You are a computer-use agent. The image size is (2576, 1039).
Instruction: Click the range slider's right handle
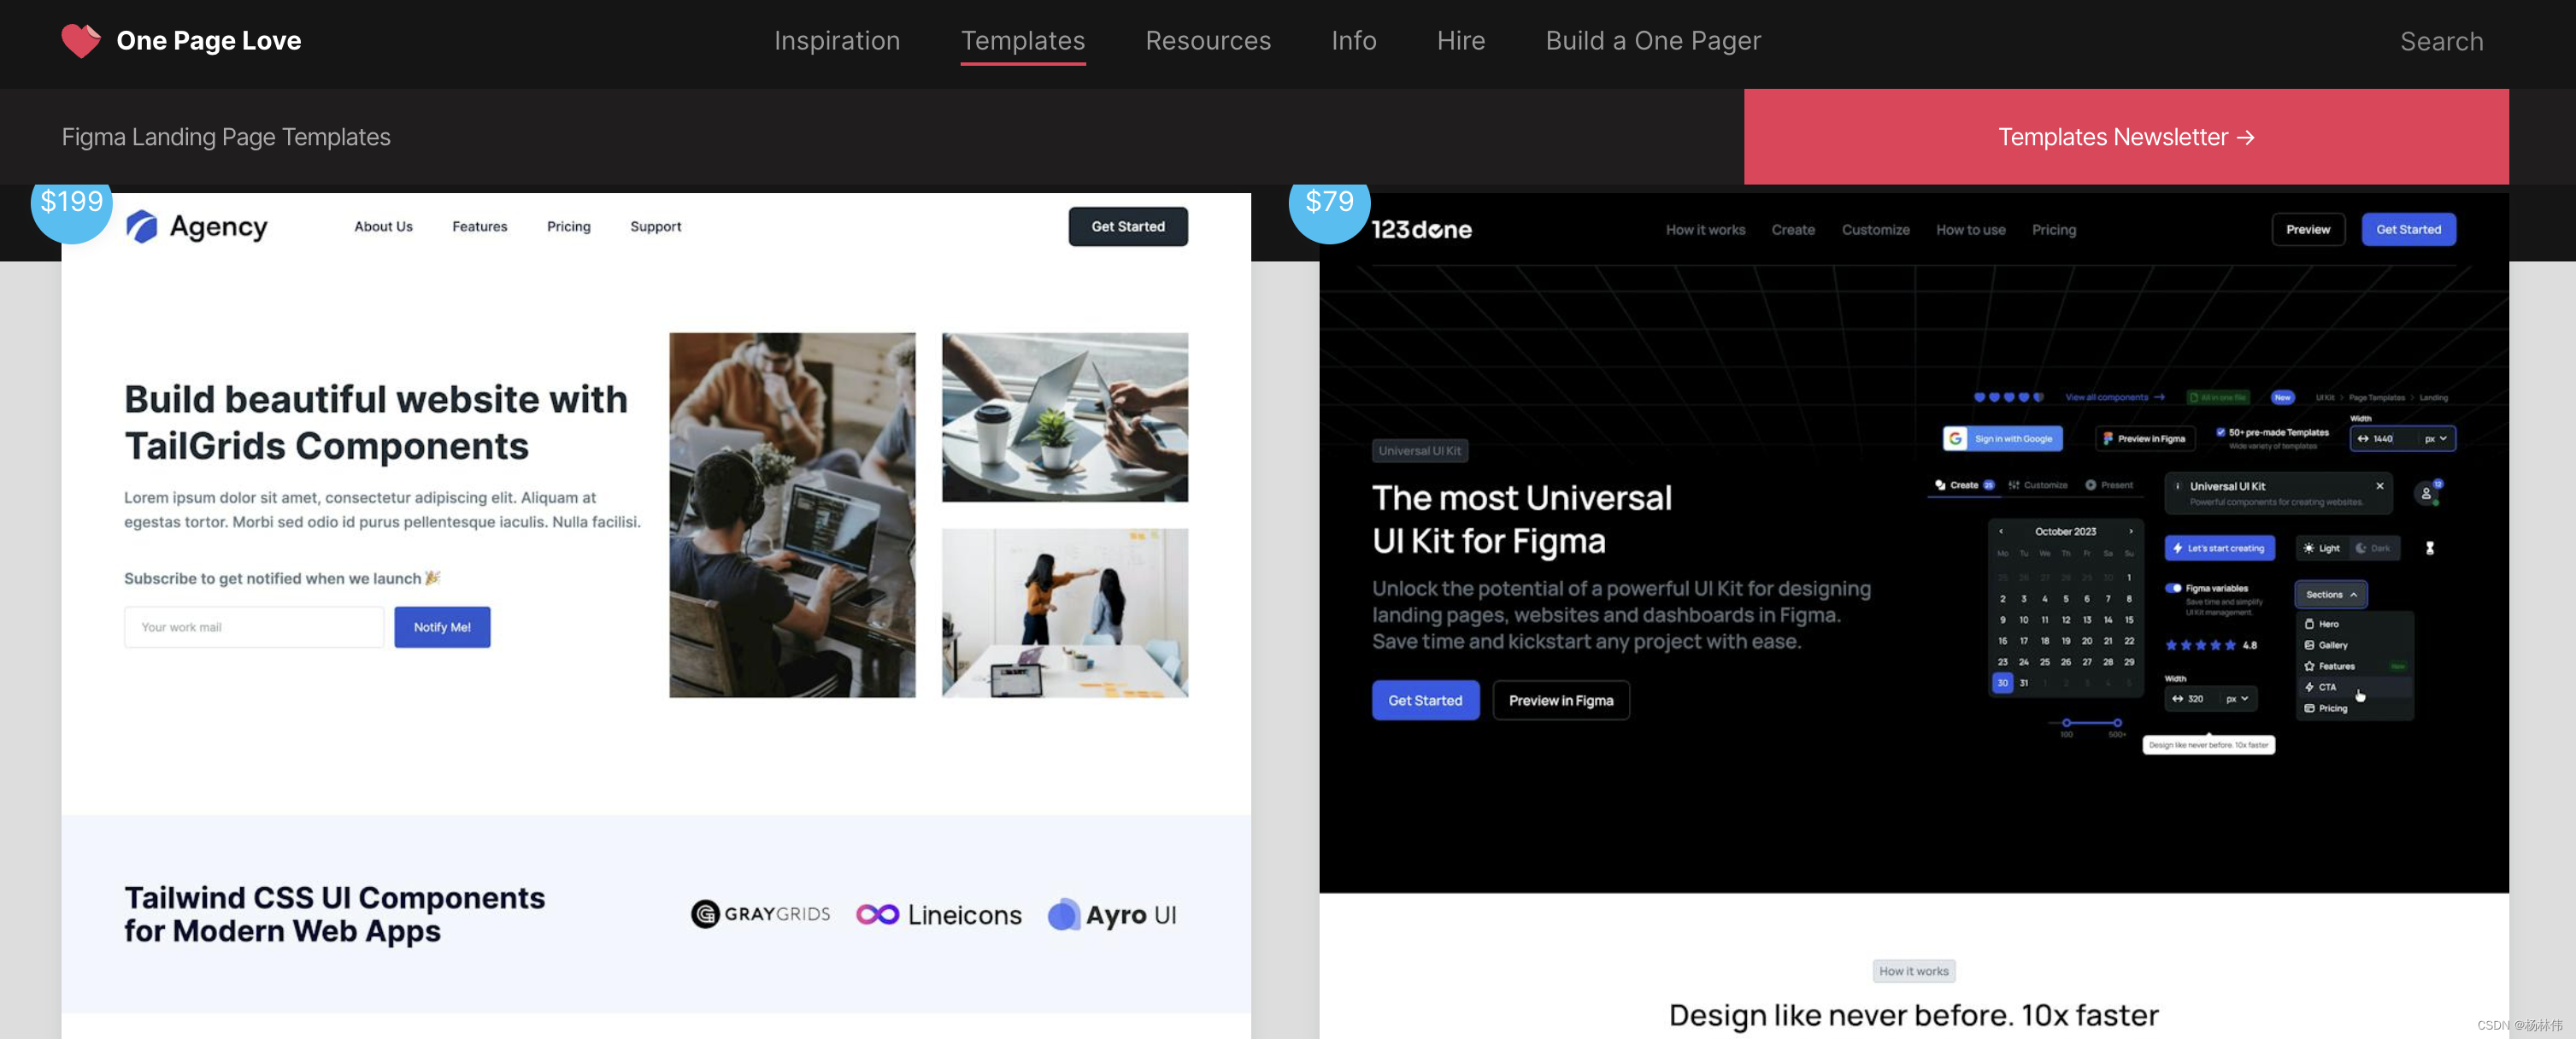point(2117,722)
